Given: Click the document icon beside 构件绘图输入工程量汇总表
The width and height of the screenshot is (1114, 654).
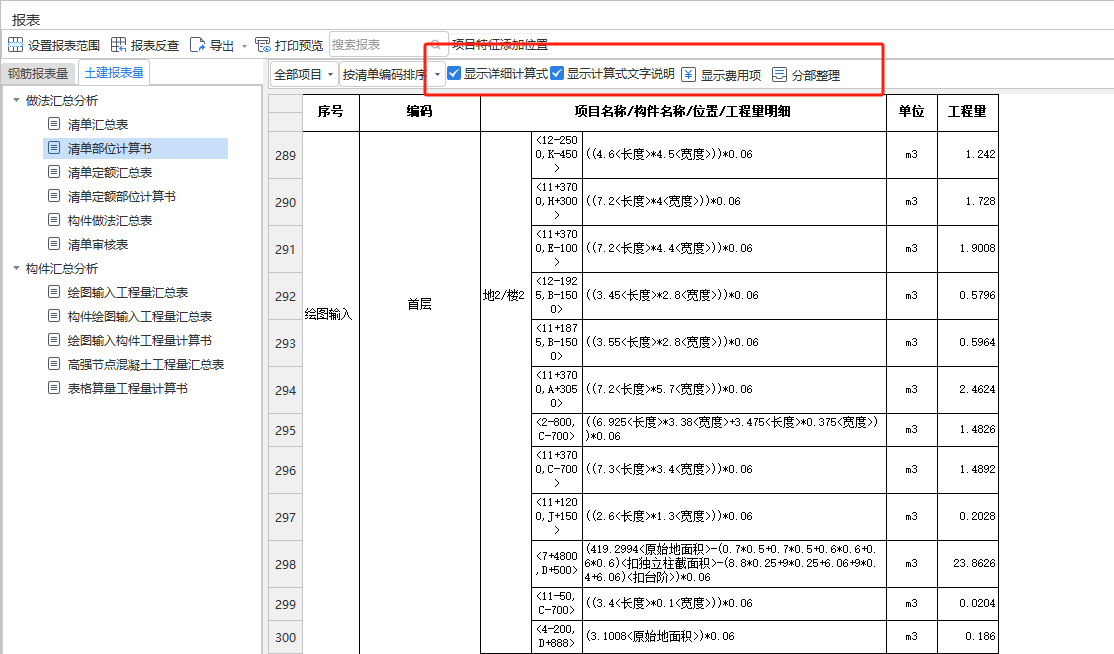Looking at the screenshot, I should 54,316.
